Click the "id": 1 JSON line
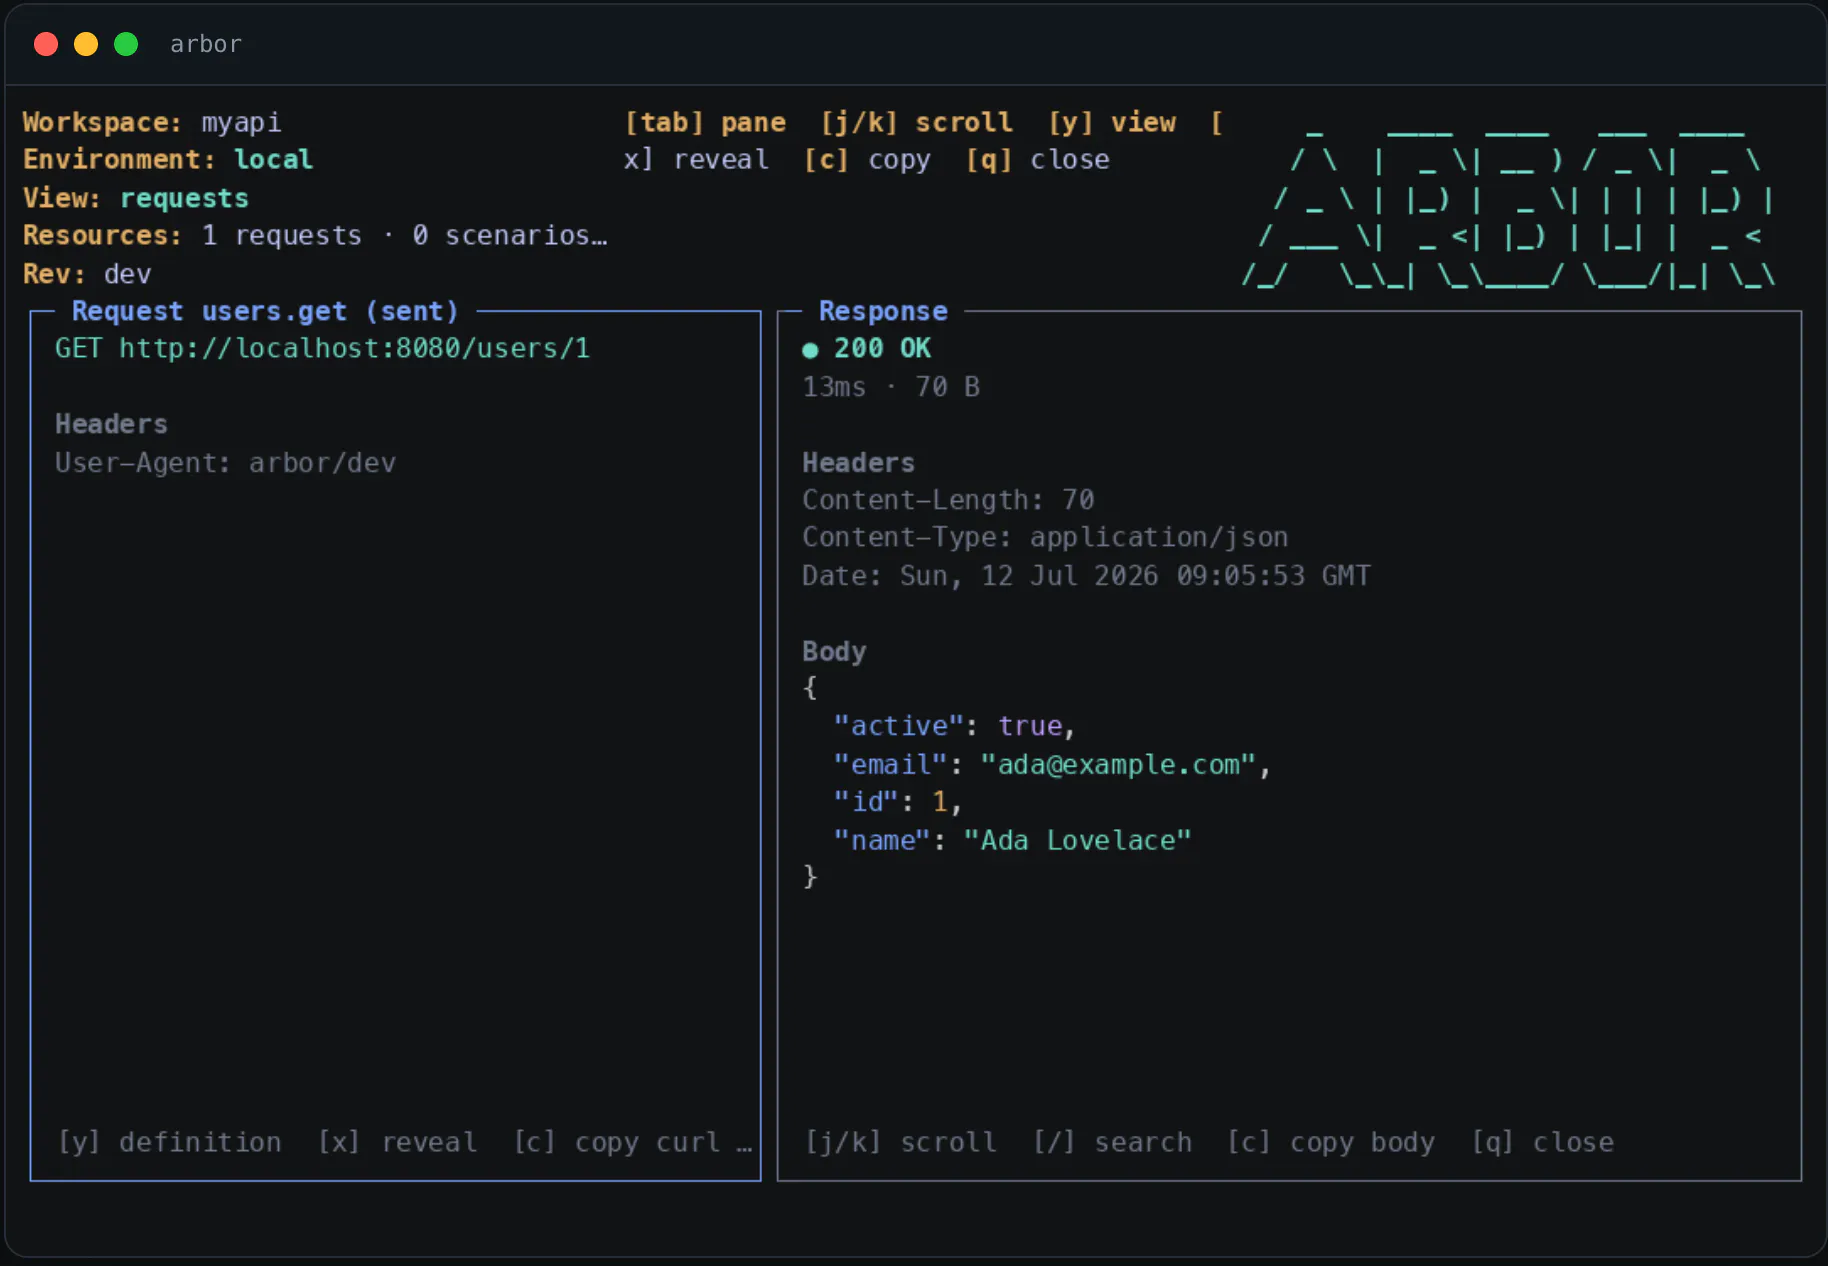1828x1266 pixels. [x=897, y=802]
